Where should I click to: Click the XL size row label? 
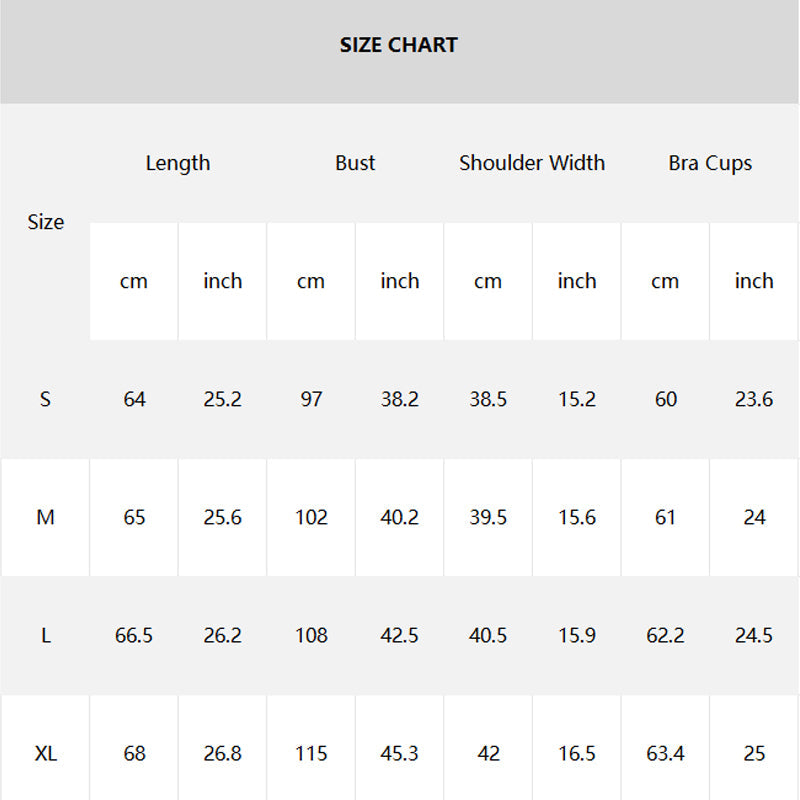point(45,754)
